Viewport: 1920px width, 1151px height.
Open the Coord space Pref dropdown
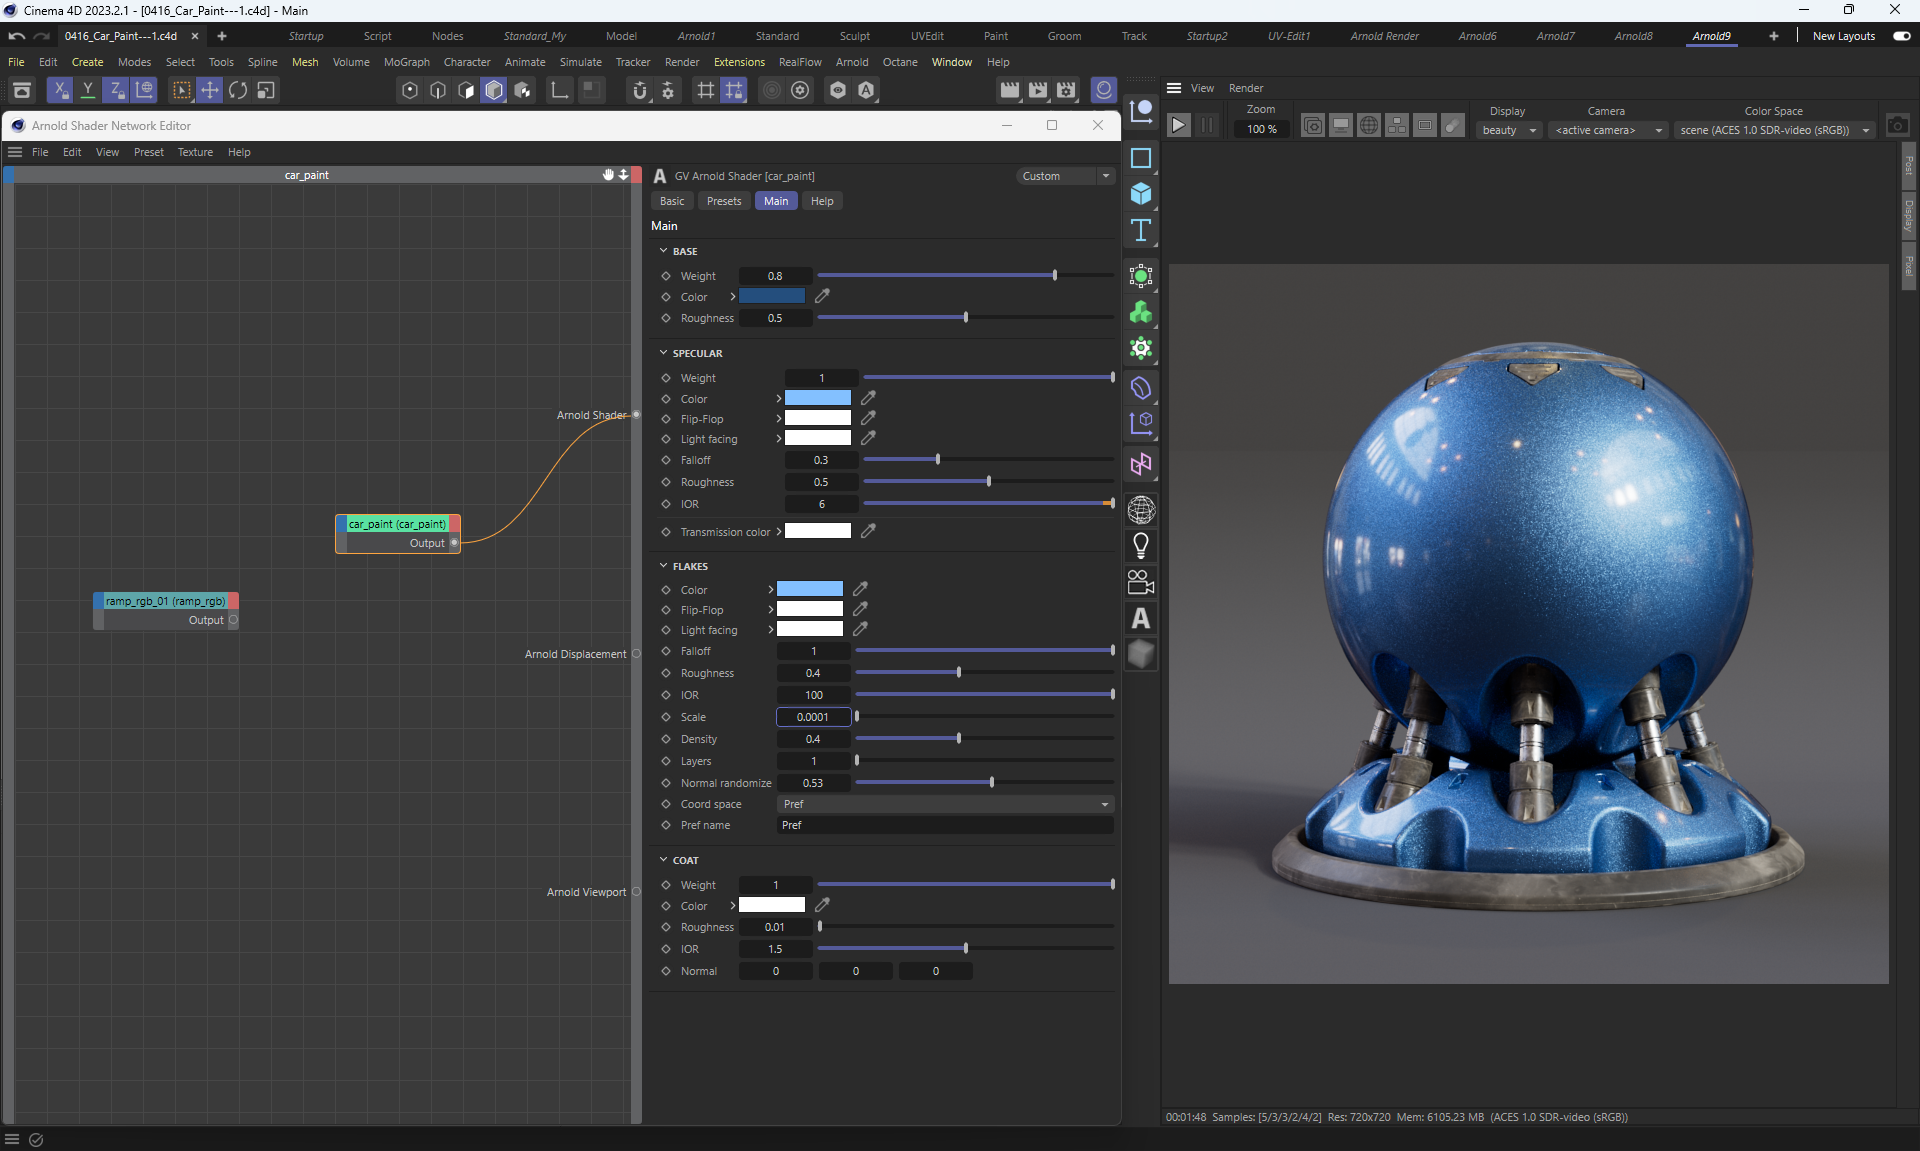click(945, 804)
